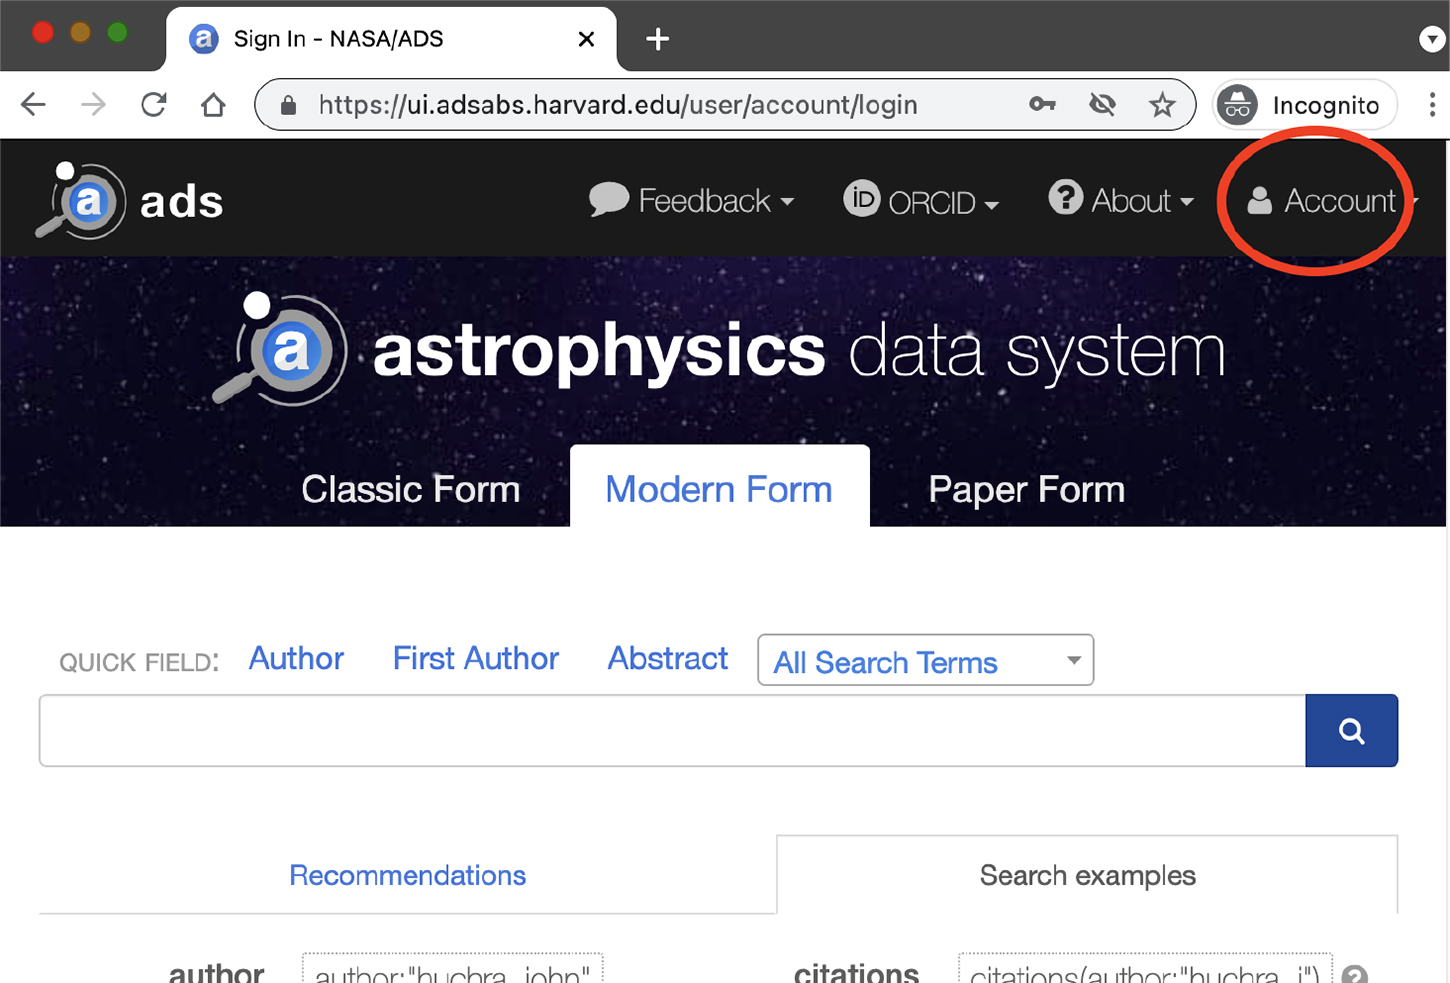Switch to the Classic Form tab
The height and width of the screenshot is (983, 1450).
pos(411,489)
